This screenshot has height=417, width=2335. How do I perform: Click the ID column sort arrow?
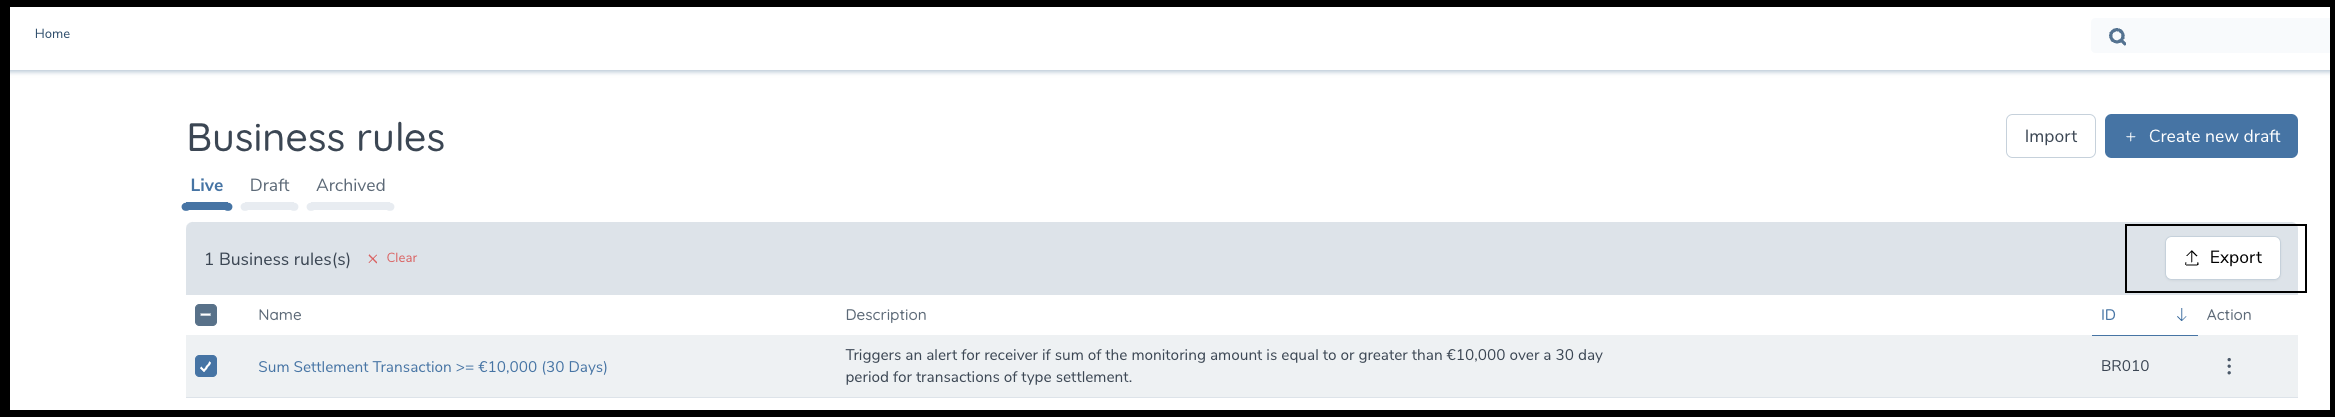[2181, 315]
